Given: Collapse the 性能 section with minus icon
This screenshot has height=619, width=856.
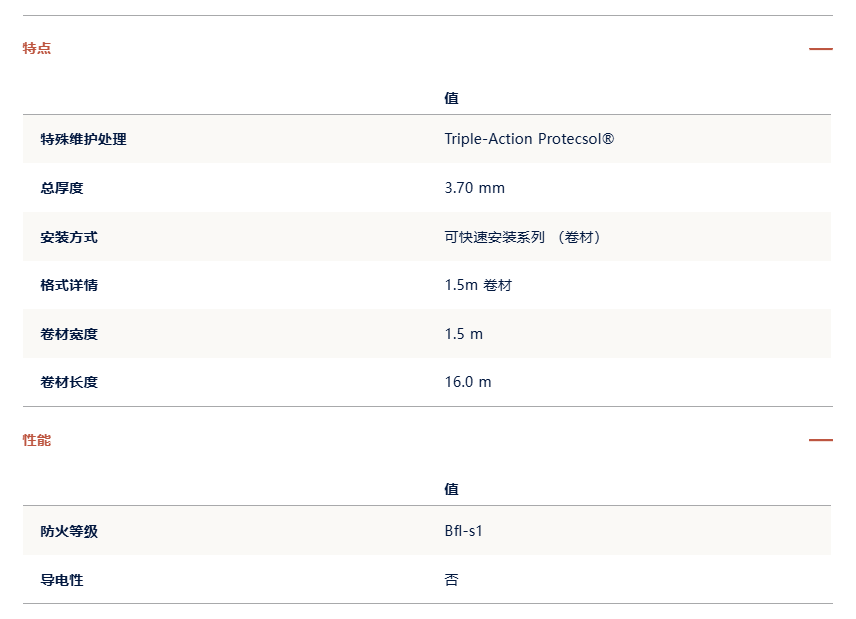Looking at the screenshot, I should click(821, 439).
